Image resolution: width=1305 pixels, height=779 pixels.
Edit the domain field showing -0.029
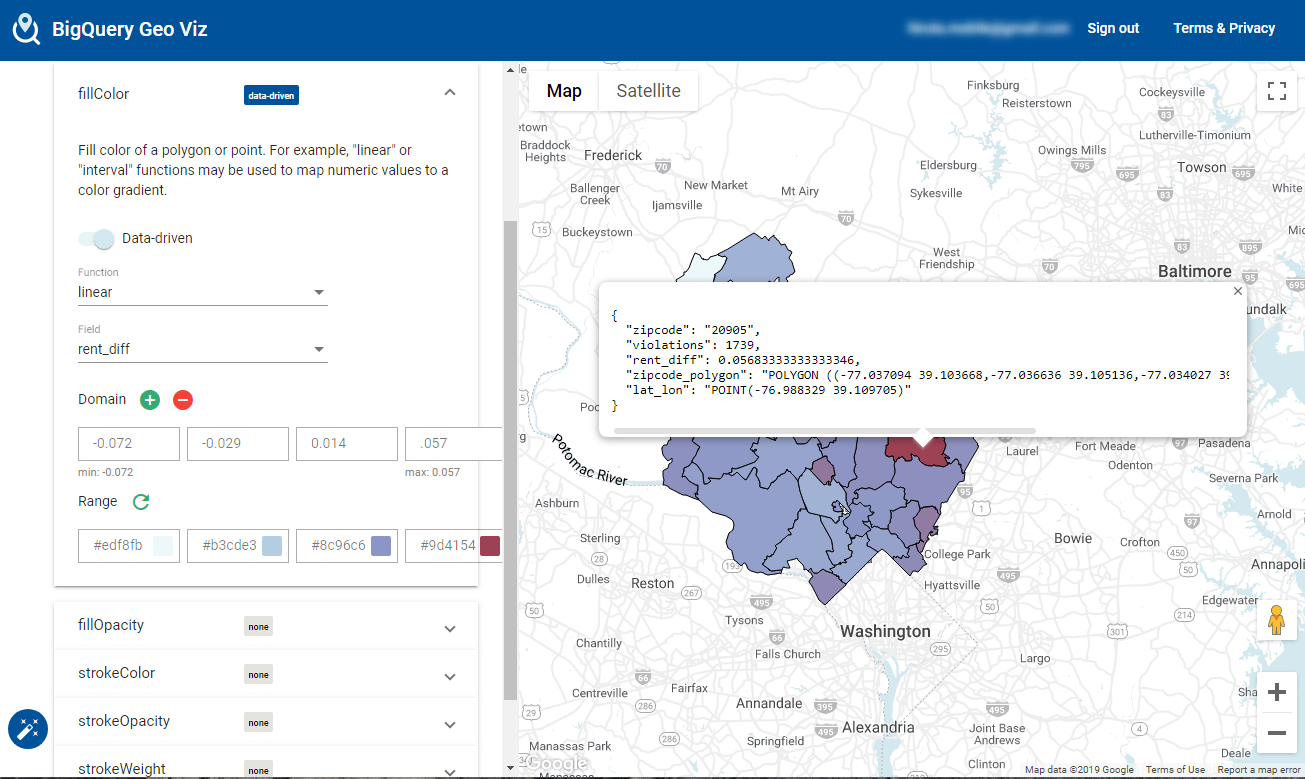238,444
